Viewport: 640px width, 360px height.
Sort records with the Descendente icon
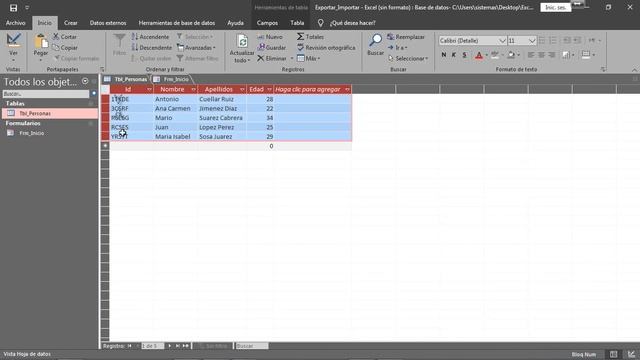[x=135, y=48]
